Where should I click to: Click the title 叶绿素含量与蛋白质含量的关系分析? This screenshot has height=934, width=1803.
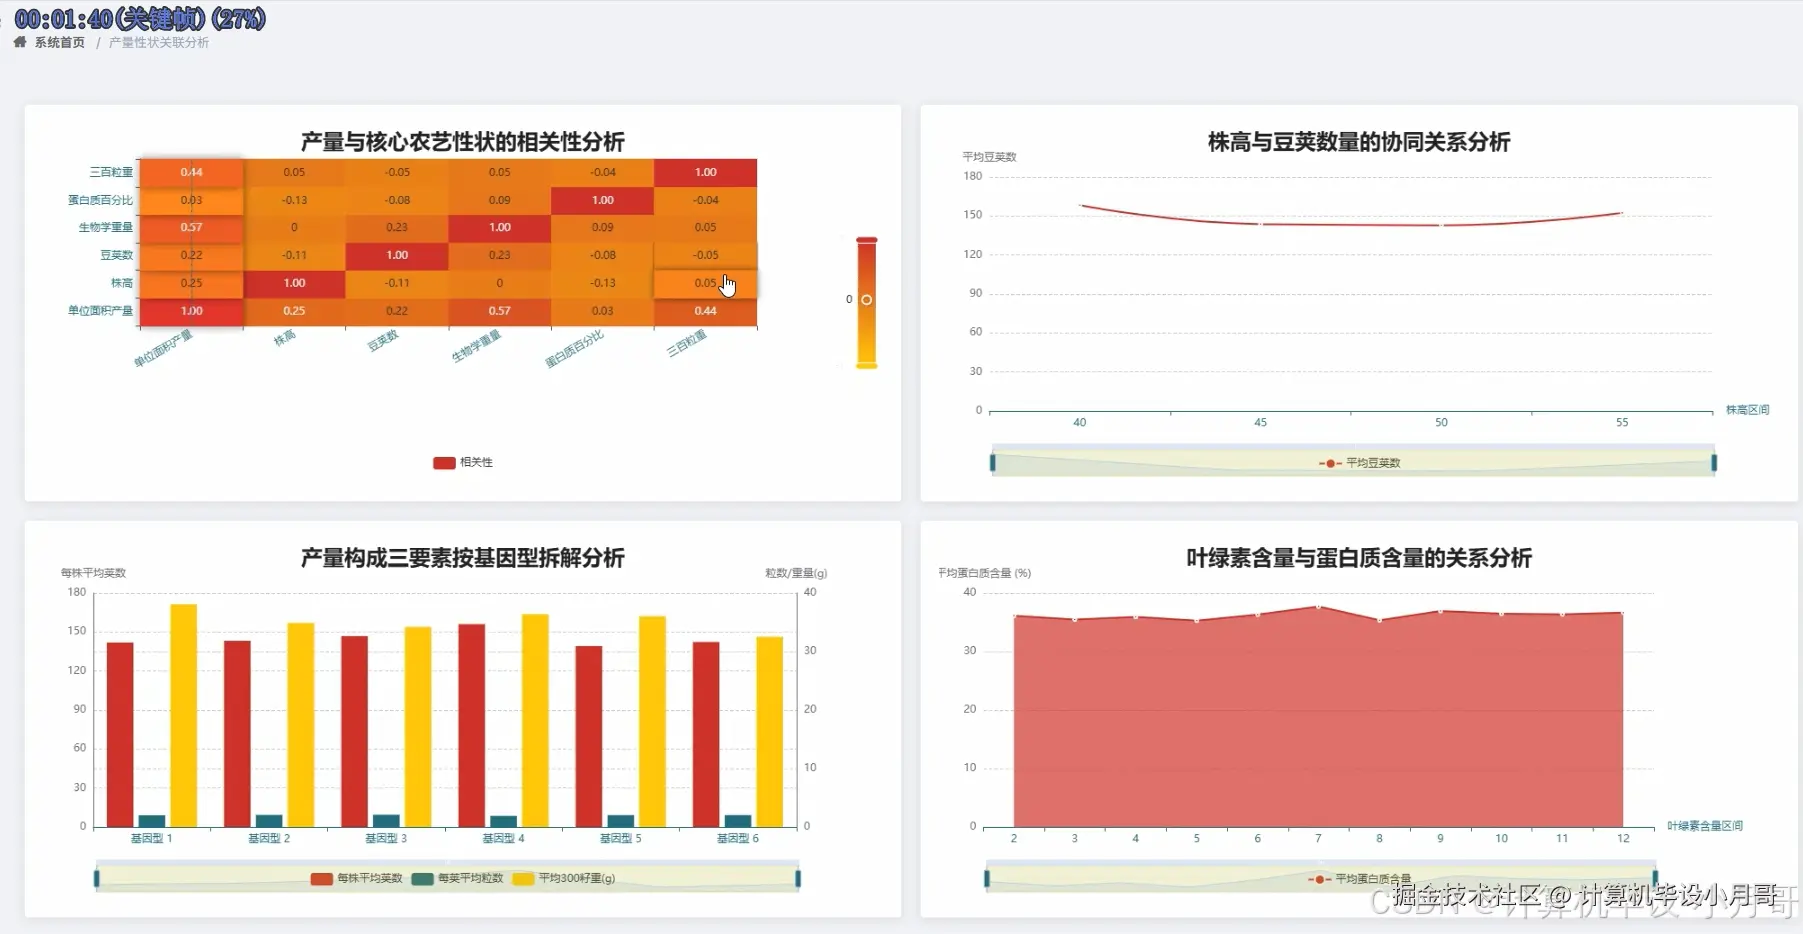1359,557
